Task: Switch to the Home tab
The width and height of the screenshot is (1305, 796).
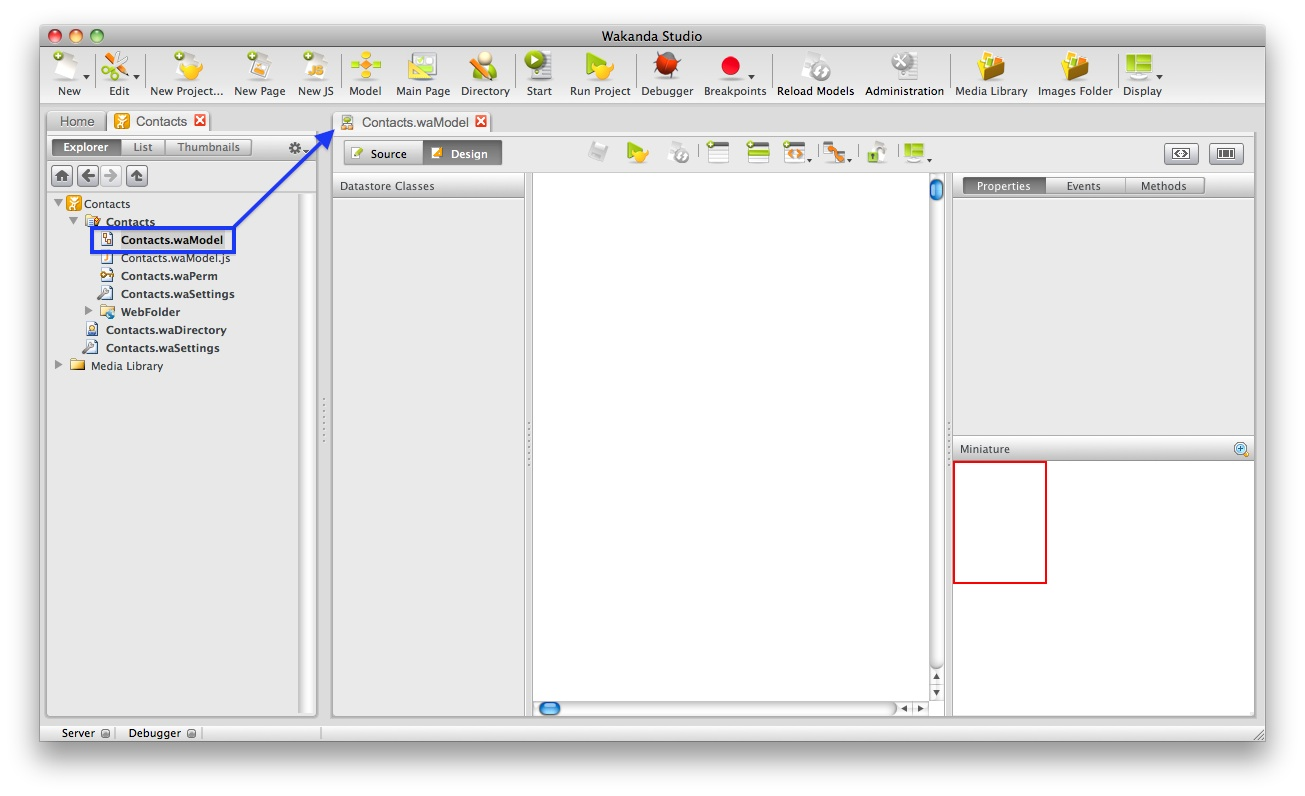Action: point(77,121)
